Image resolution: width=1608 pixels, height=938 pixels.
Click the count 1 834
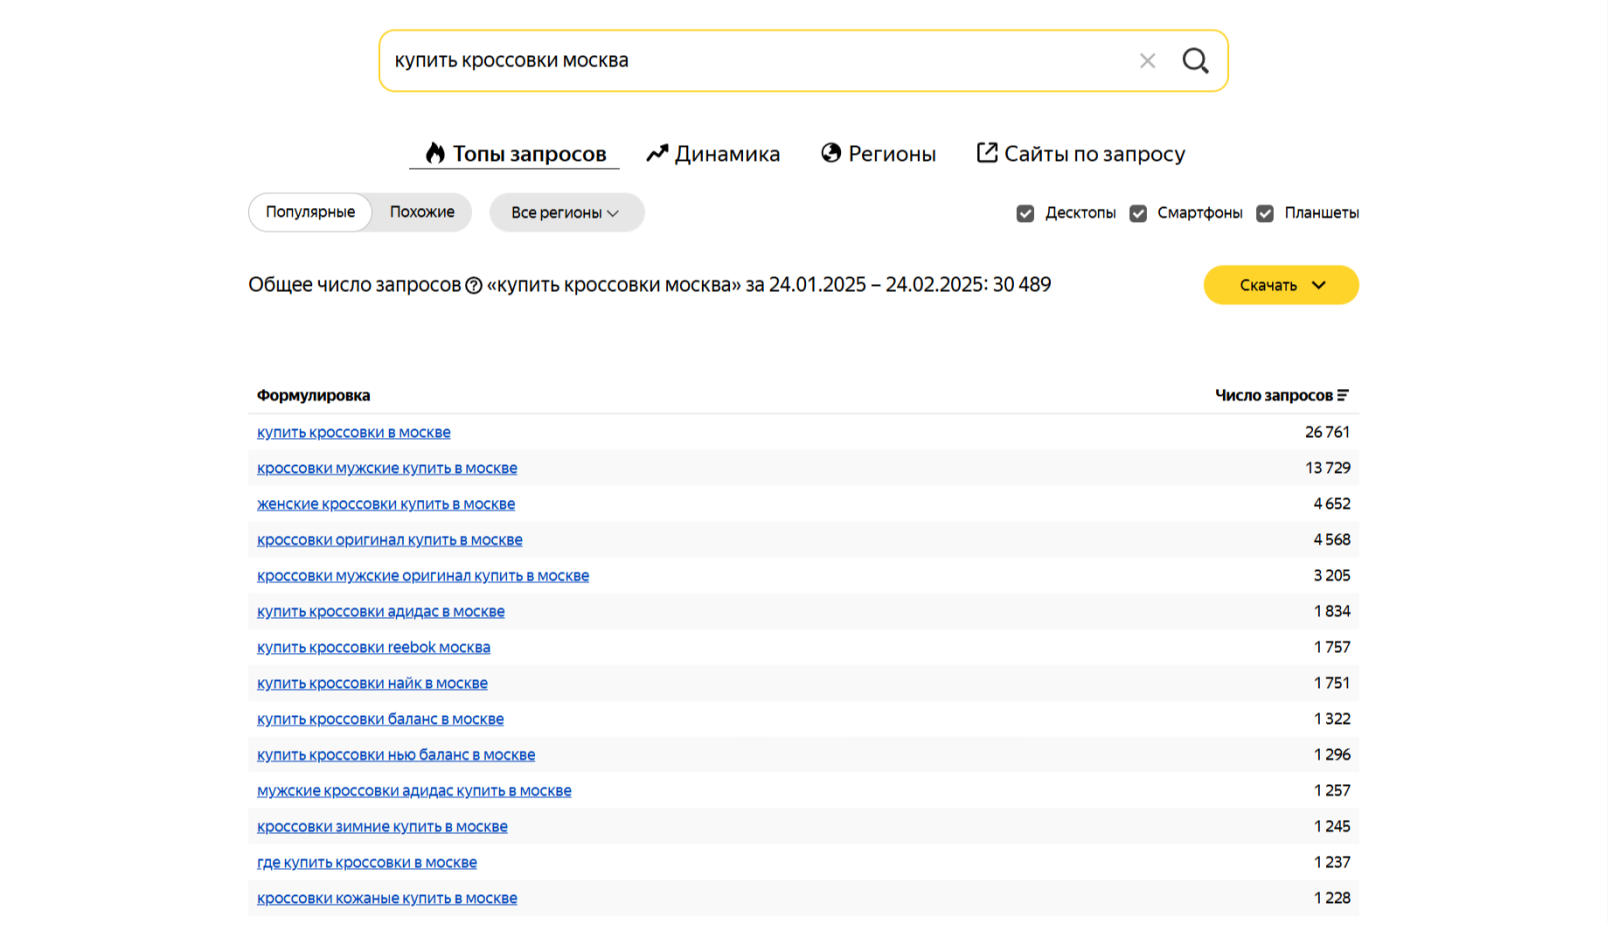point(1332,612)
